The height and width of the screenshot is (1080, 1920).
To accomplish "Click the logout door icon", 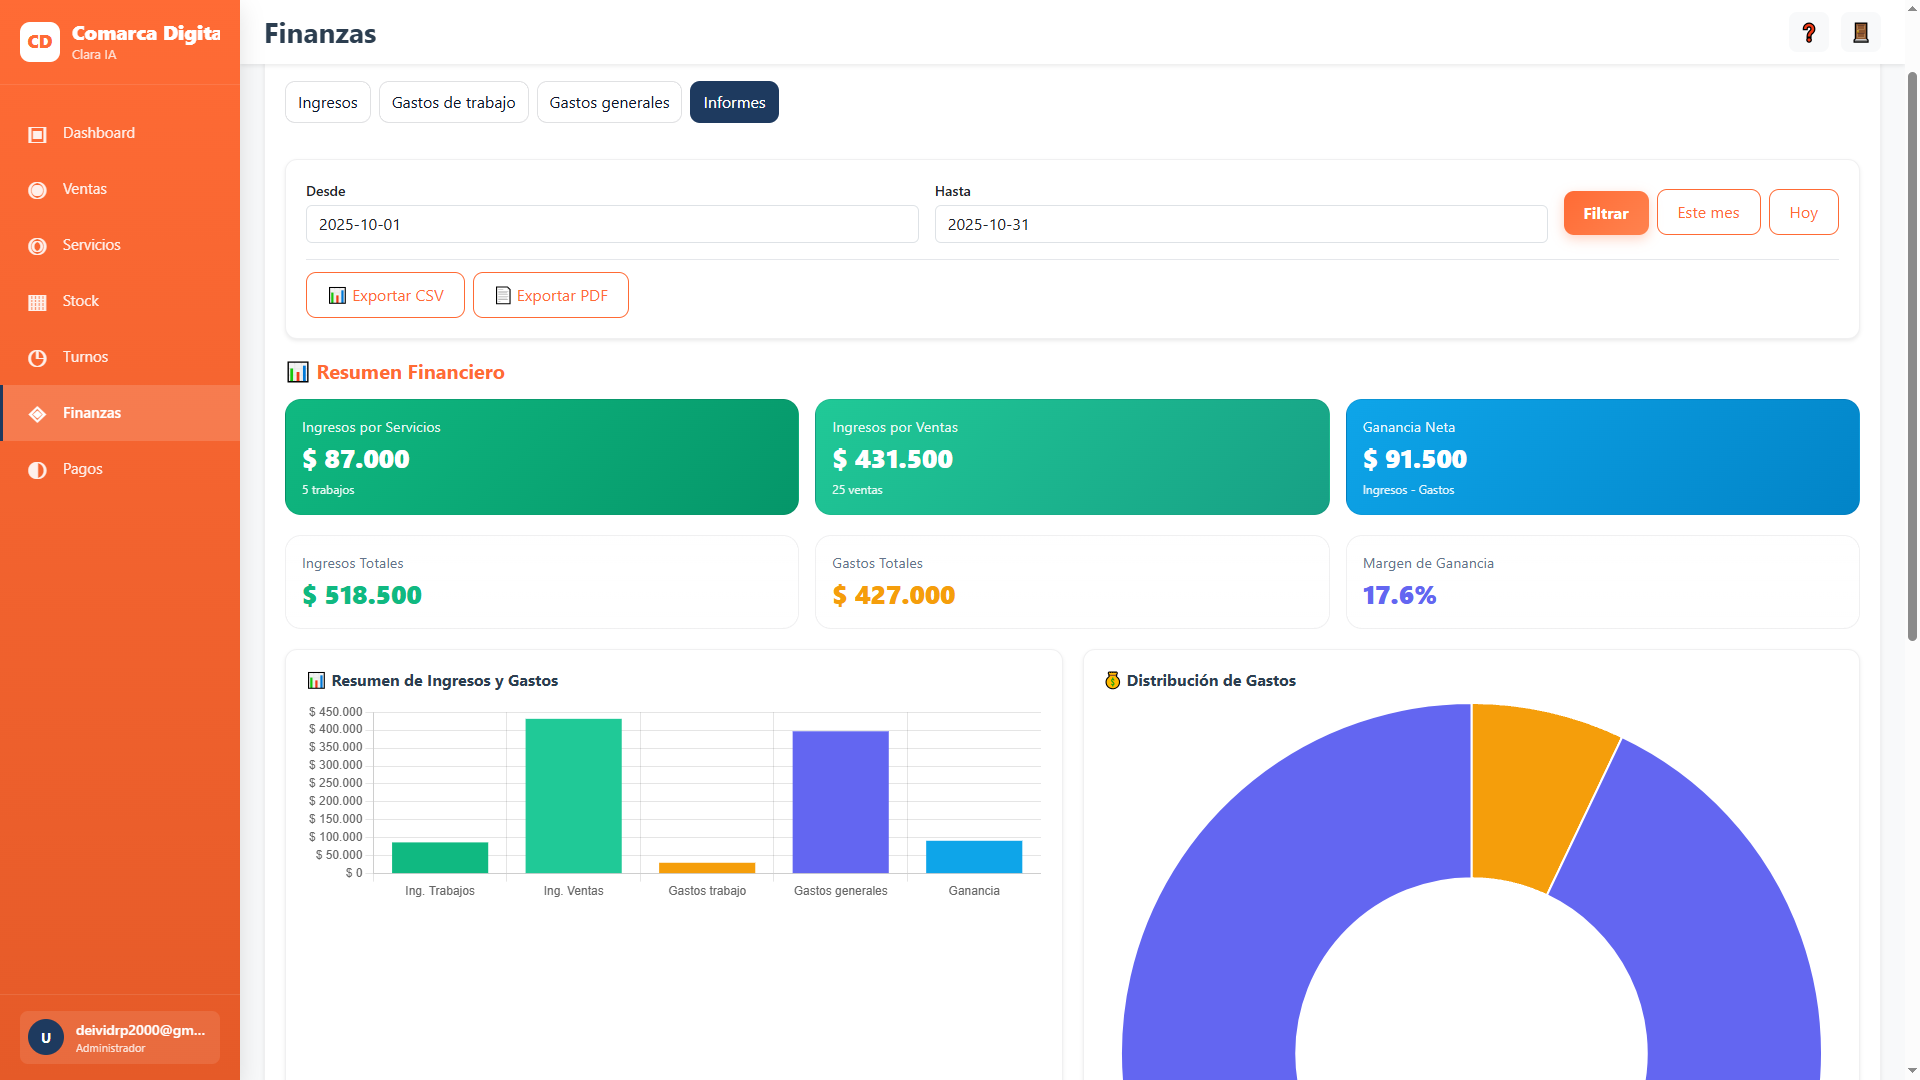I will [1860, 33].
